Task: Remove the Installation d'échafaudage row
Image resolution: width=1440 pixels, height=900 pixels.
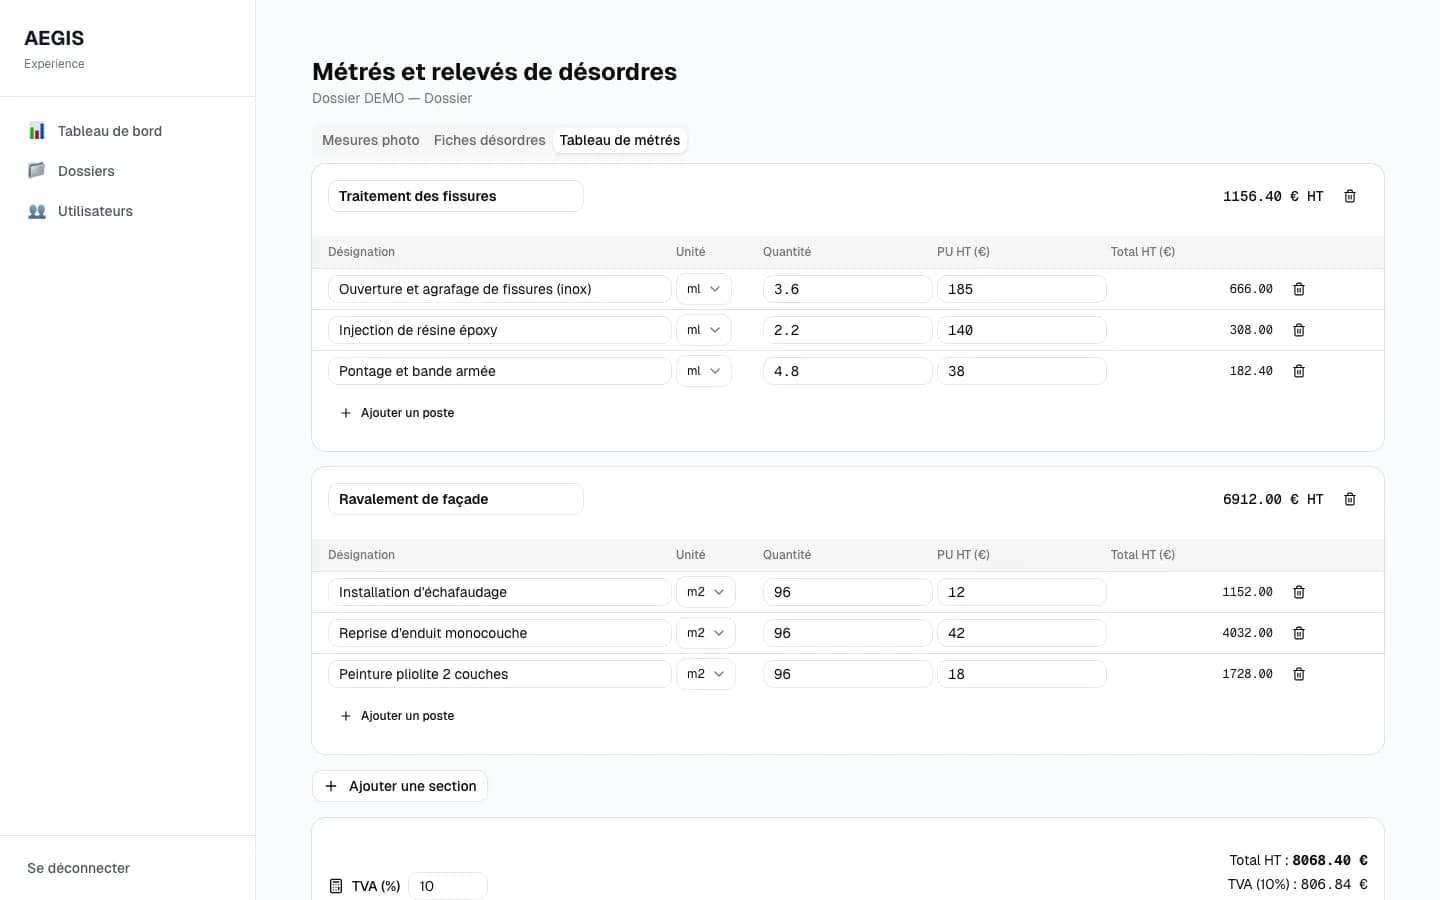Action: tap(1299, 592)
